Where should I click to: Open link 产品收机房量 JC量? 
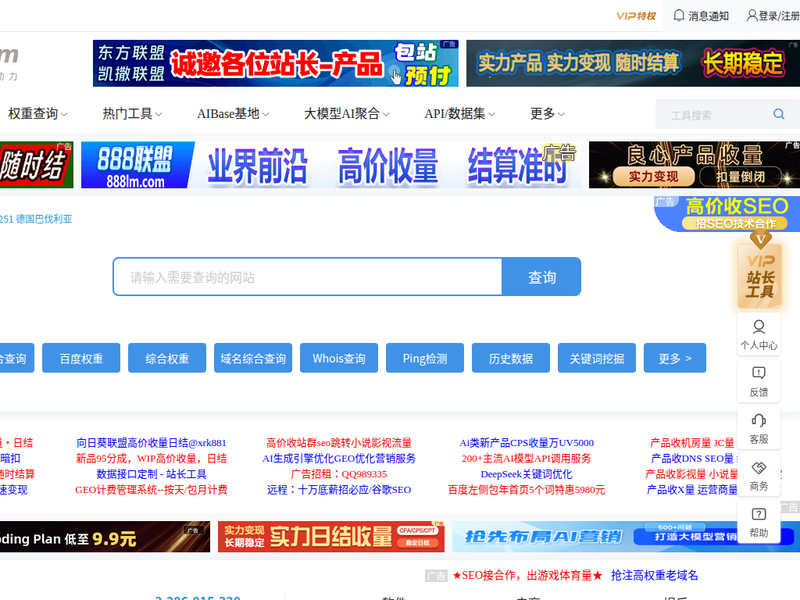coord(692,442)
